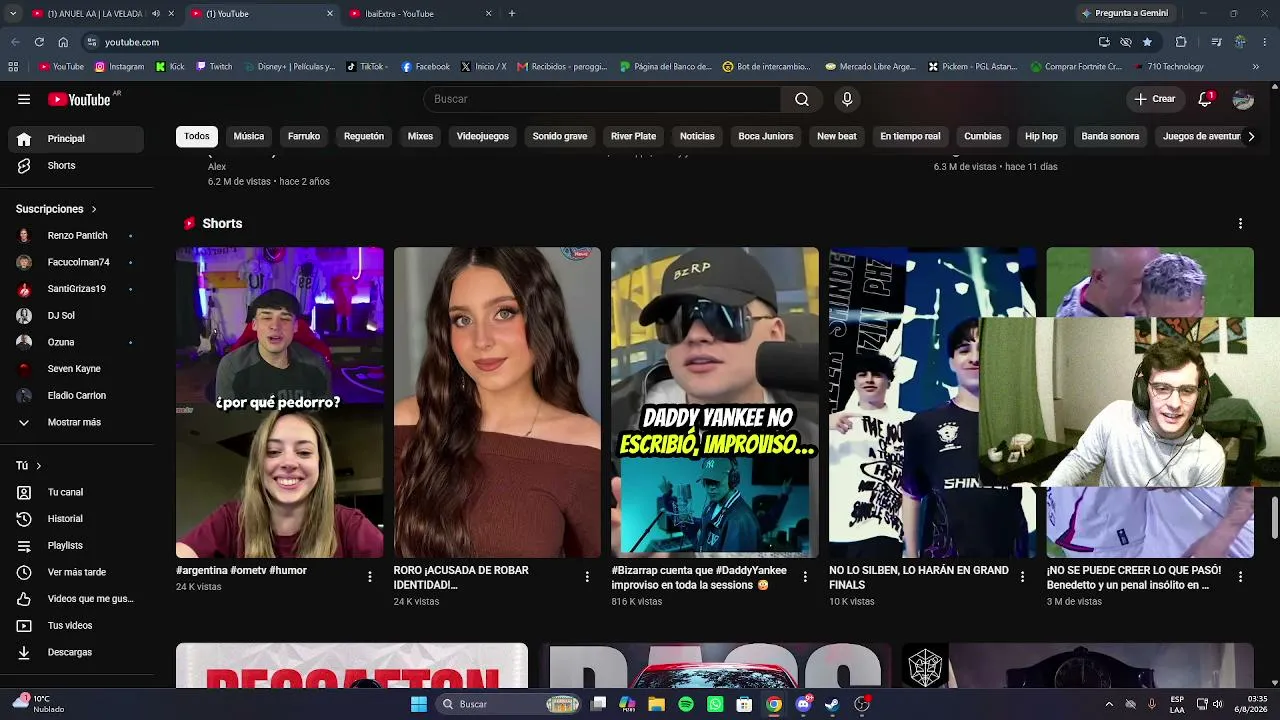Open Steam from the taskbar

coord(832,704)
